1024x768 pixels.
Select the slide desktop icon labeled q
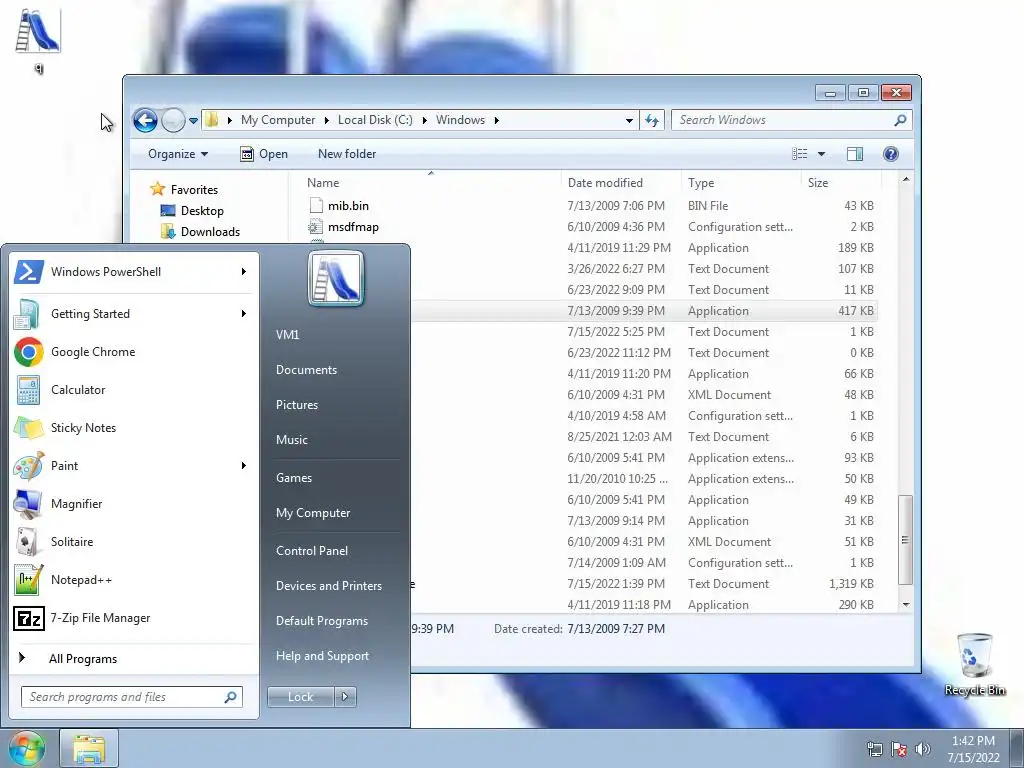tap(38, 40)
